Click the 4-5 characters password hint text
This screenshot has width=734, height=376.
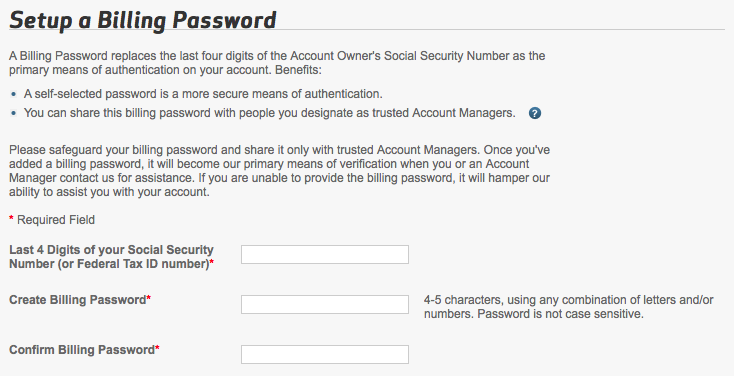pyautogui.click(x=568, y=307)
